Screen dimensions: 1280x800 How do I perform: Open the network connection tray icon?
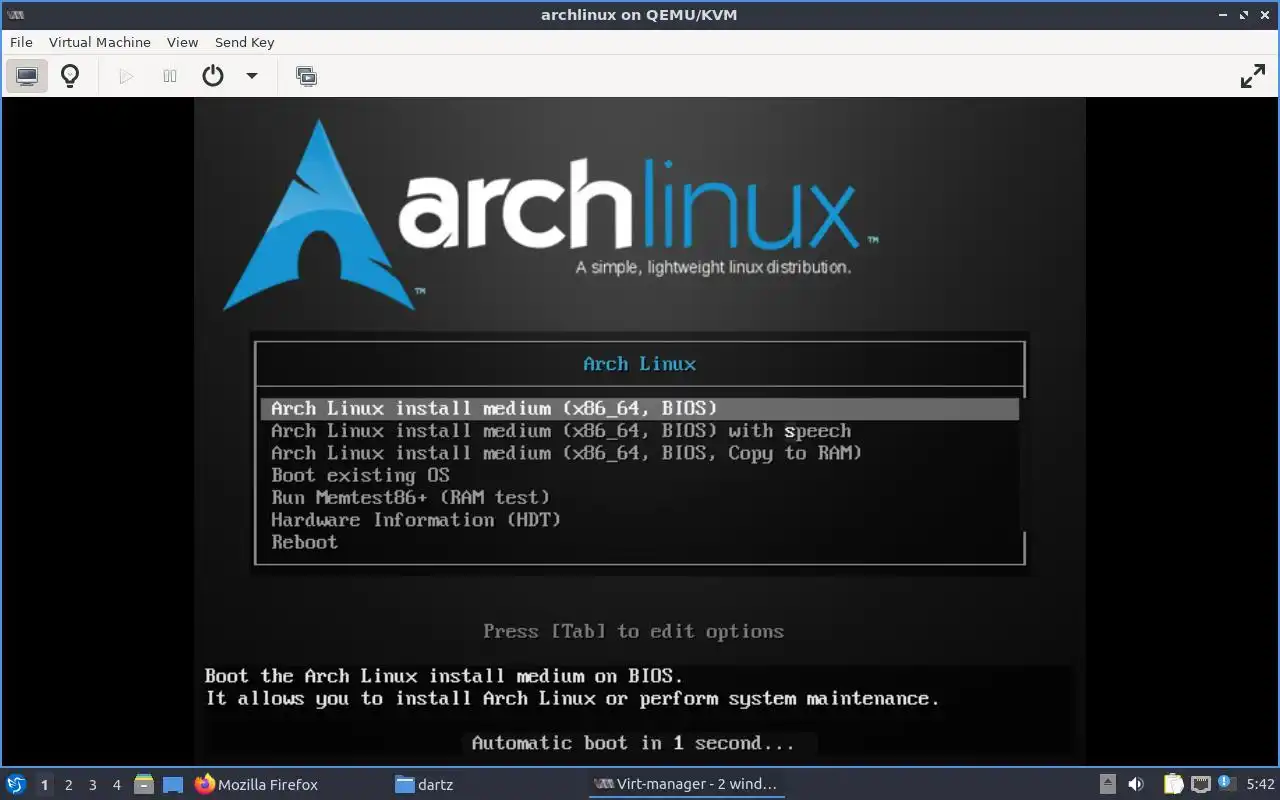coord(1200,784)
